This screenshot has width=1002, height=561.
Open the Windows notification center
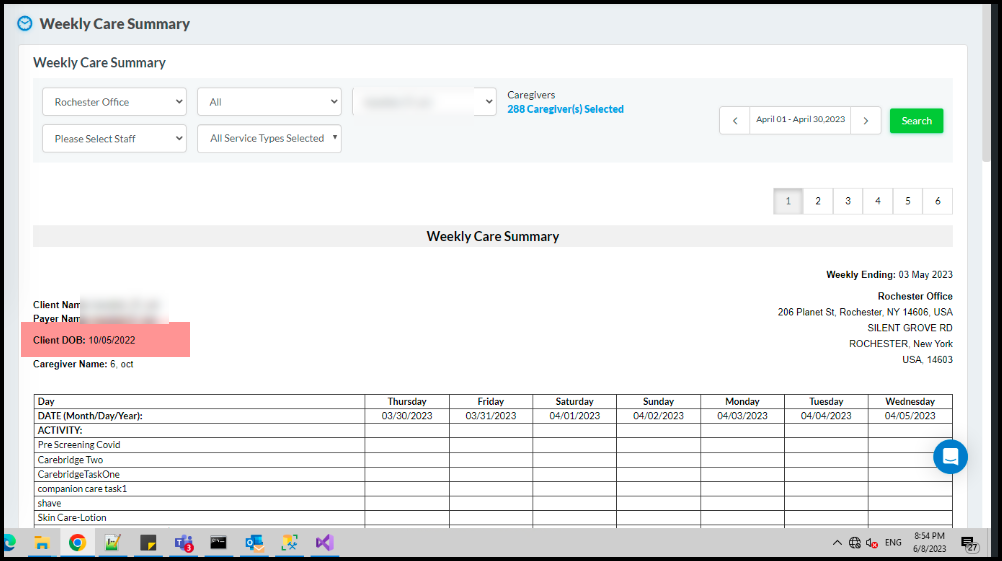click(x=969, y=543)
